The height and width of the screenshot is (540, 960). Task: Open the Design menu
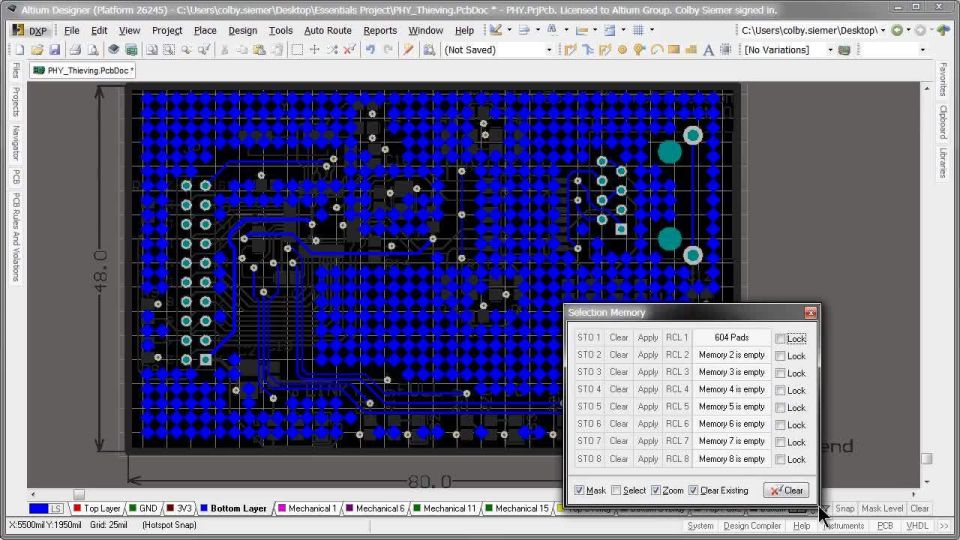(x=242, y=30)
